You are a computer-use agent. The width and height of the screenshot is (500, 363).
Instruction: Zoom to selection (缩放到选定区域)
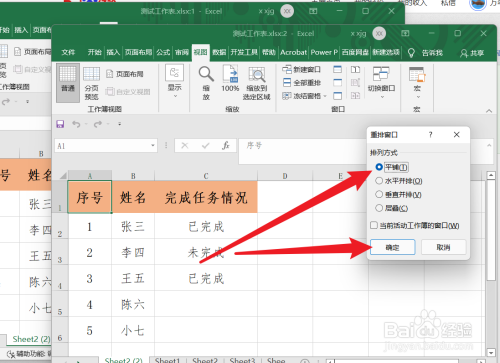256,82
